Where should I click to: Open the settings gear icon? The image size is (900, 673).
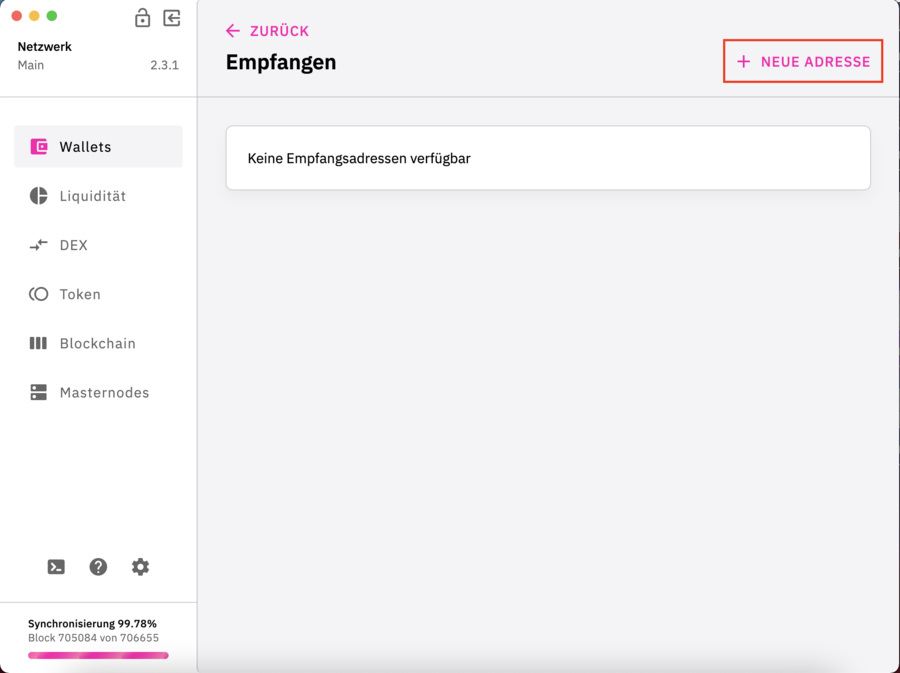coord(140,567)
